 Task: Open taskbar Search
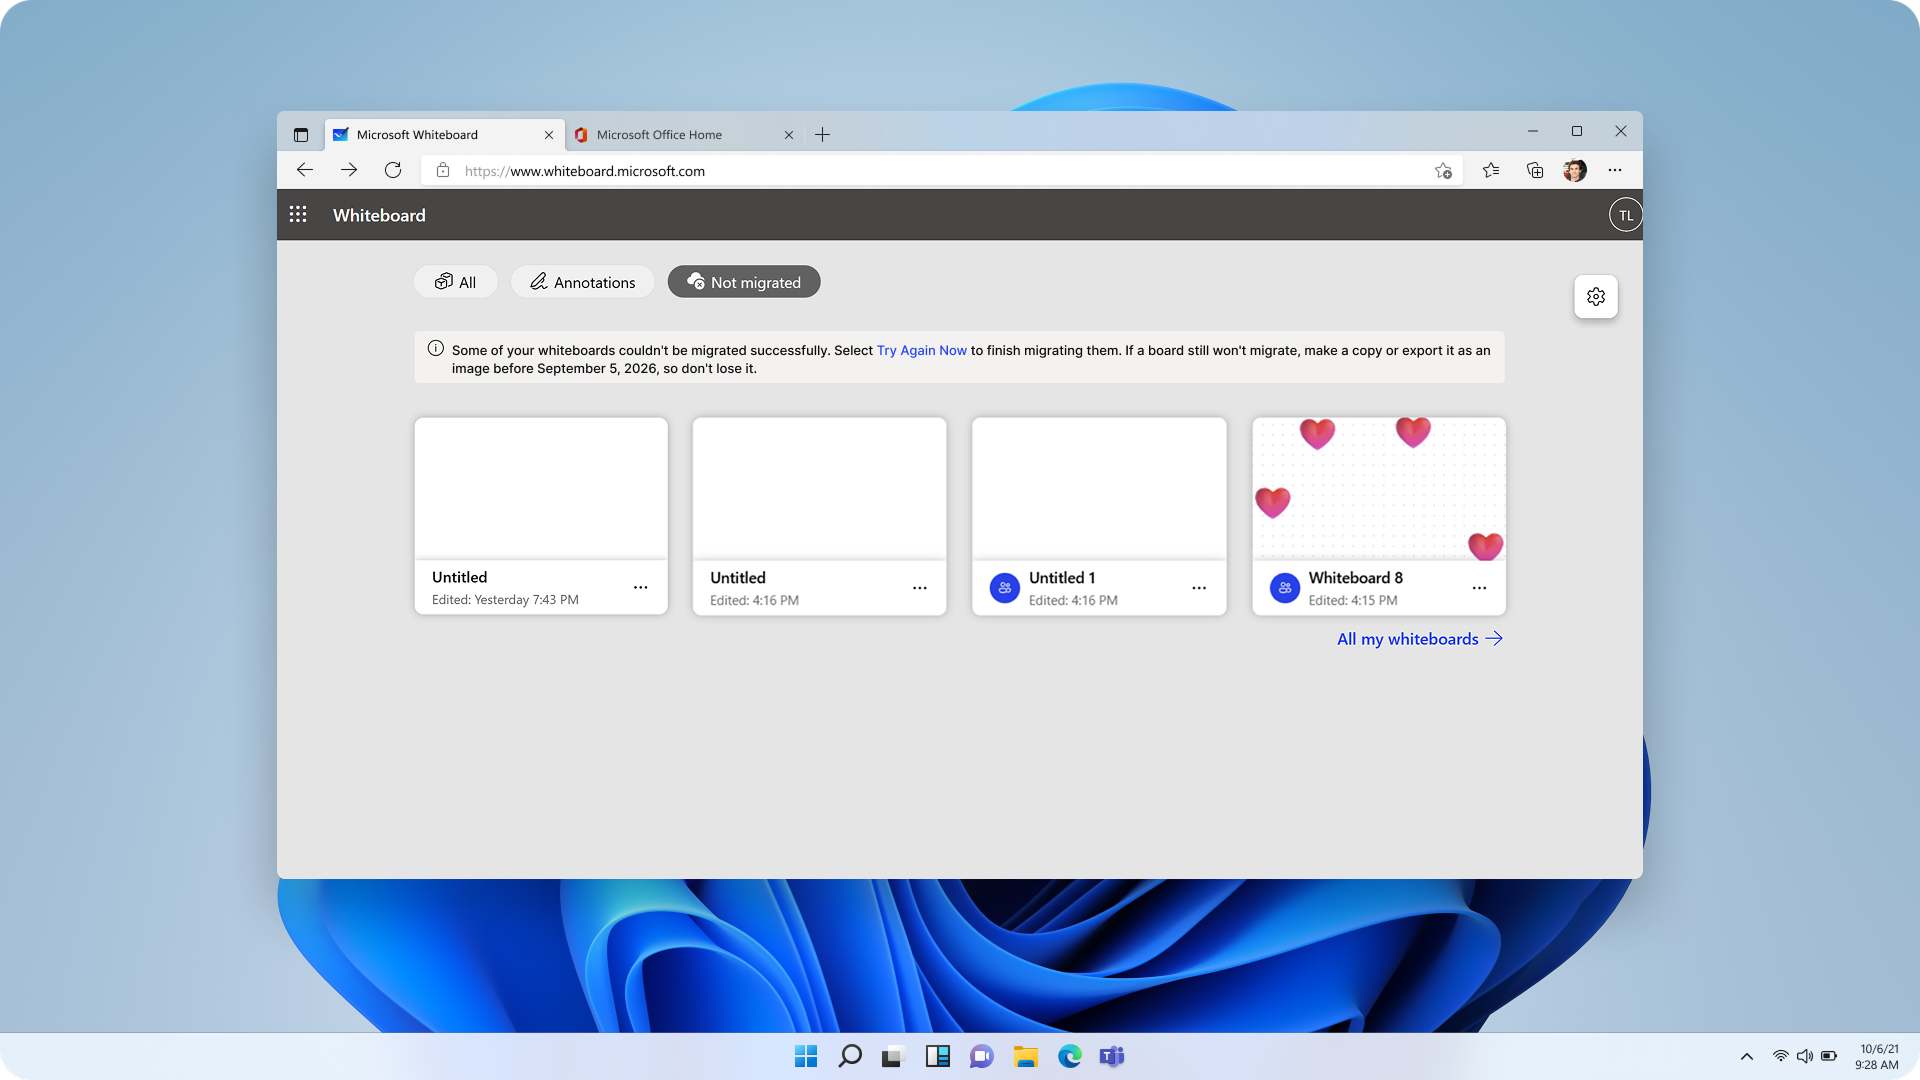[850, 1056]
